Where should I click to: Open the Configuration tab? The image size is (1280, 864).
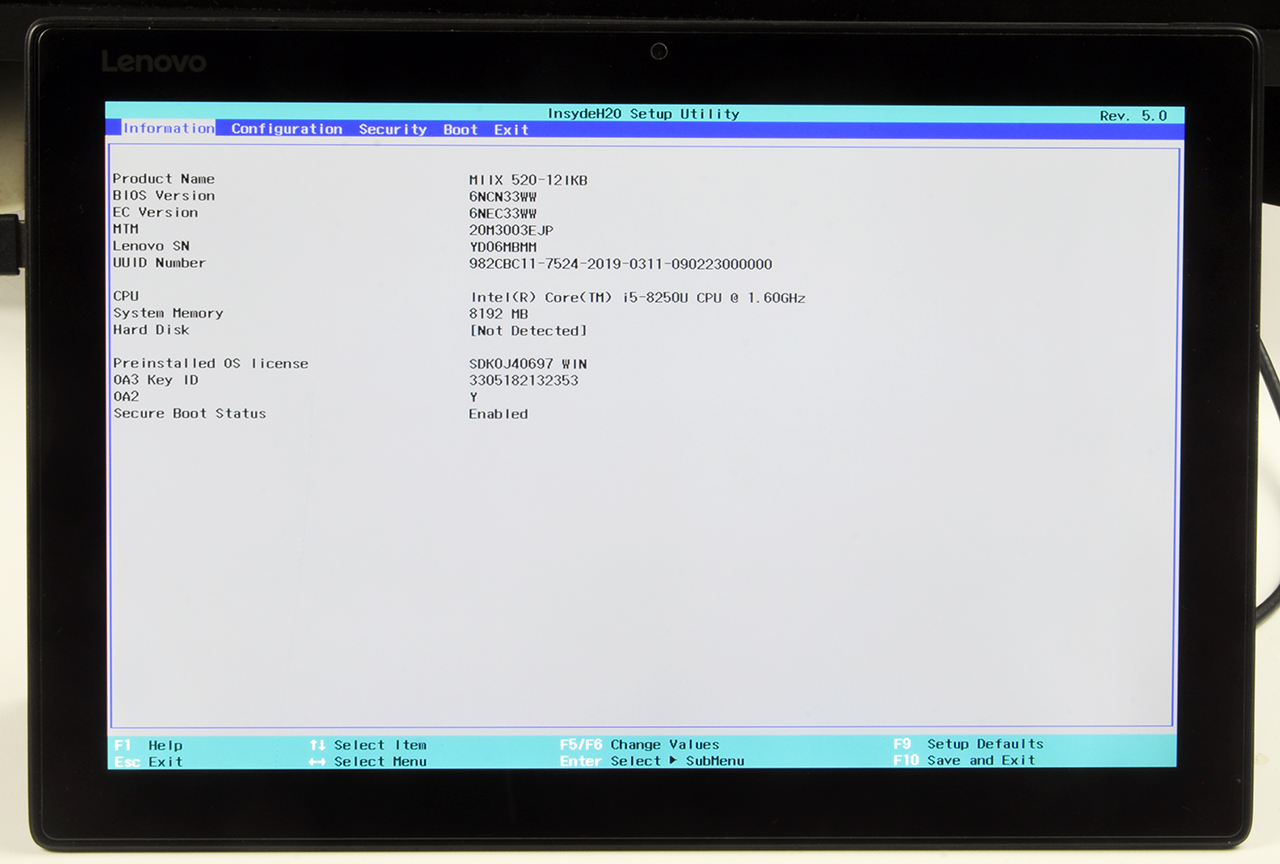[286, 129]
